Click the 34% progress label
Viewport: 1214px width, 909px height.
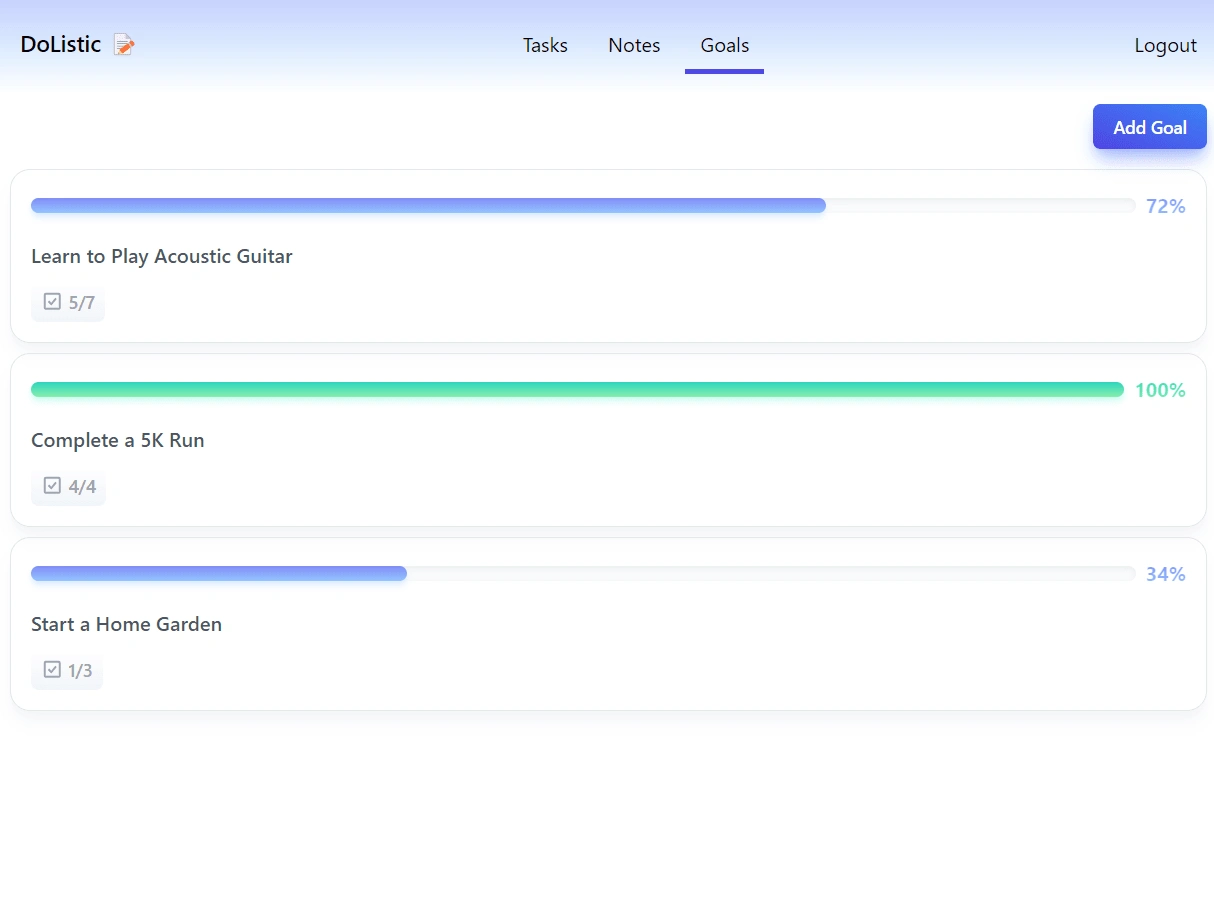[1166, 574]
